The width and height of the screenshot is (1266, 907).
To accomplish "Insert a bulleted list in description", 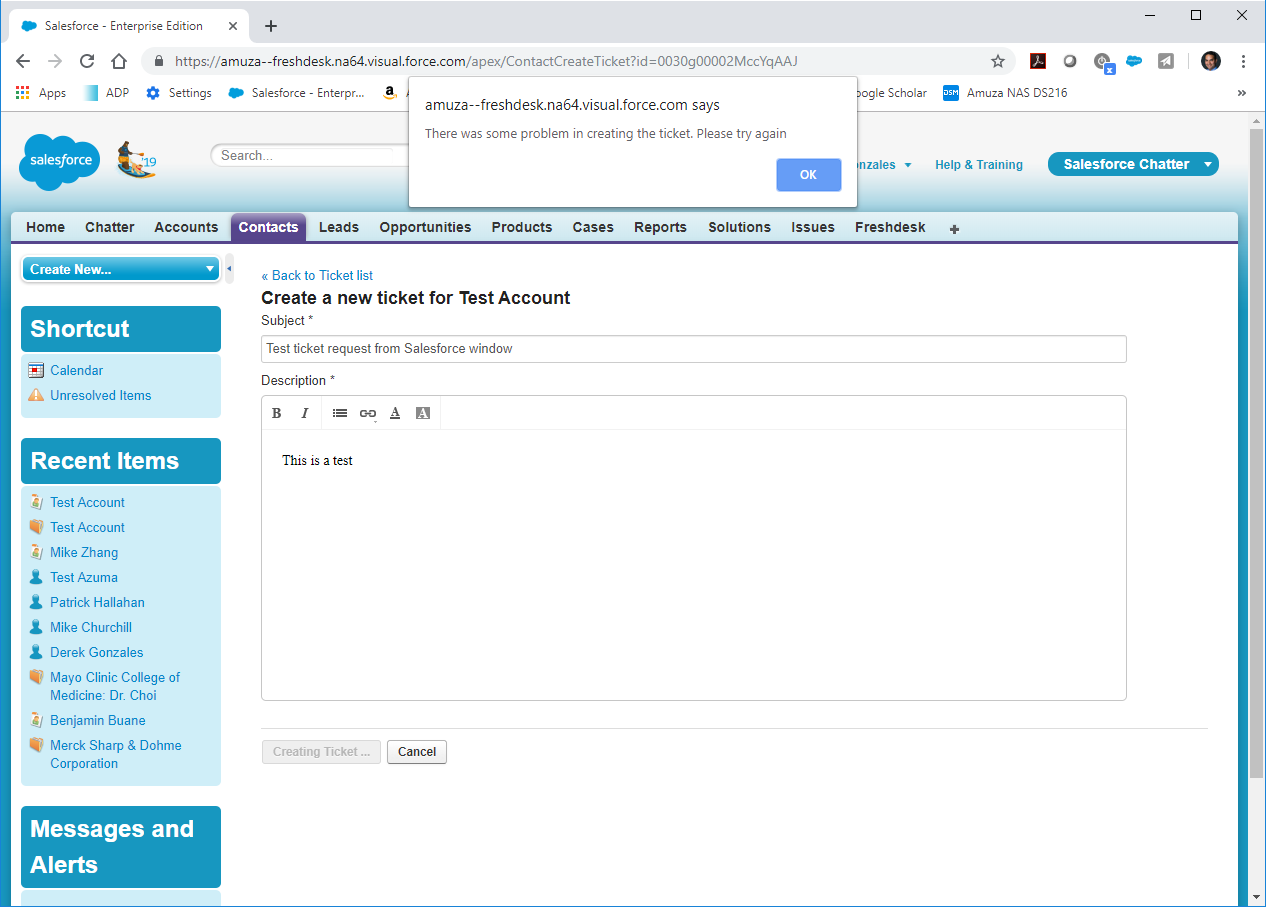I will click(x=340, y=413).
